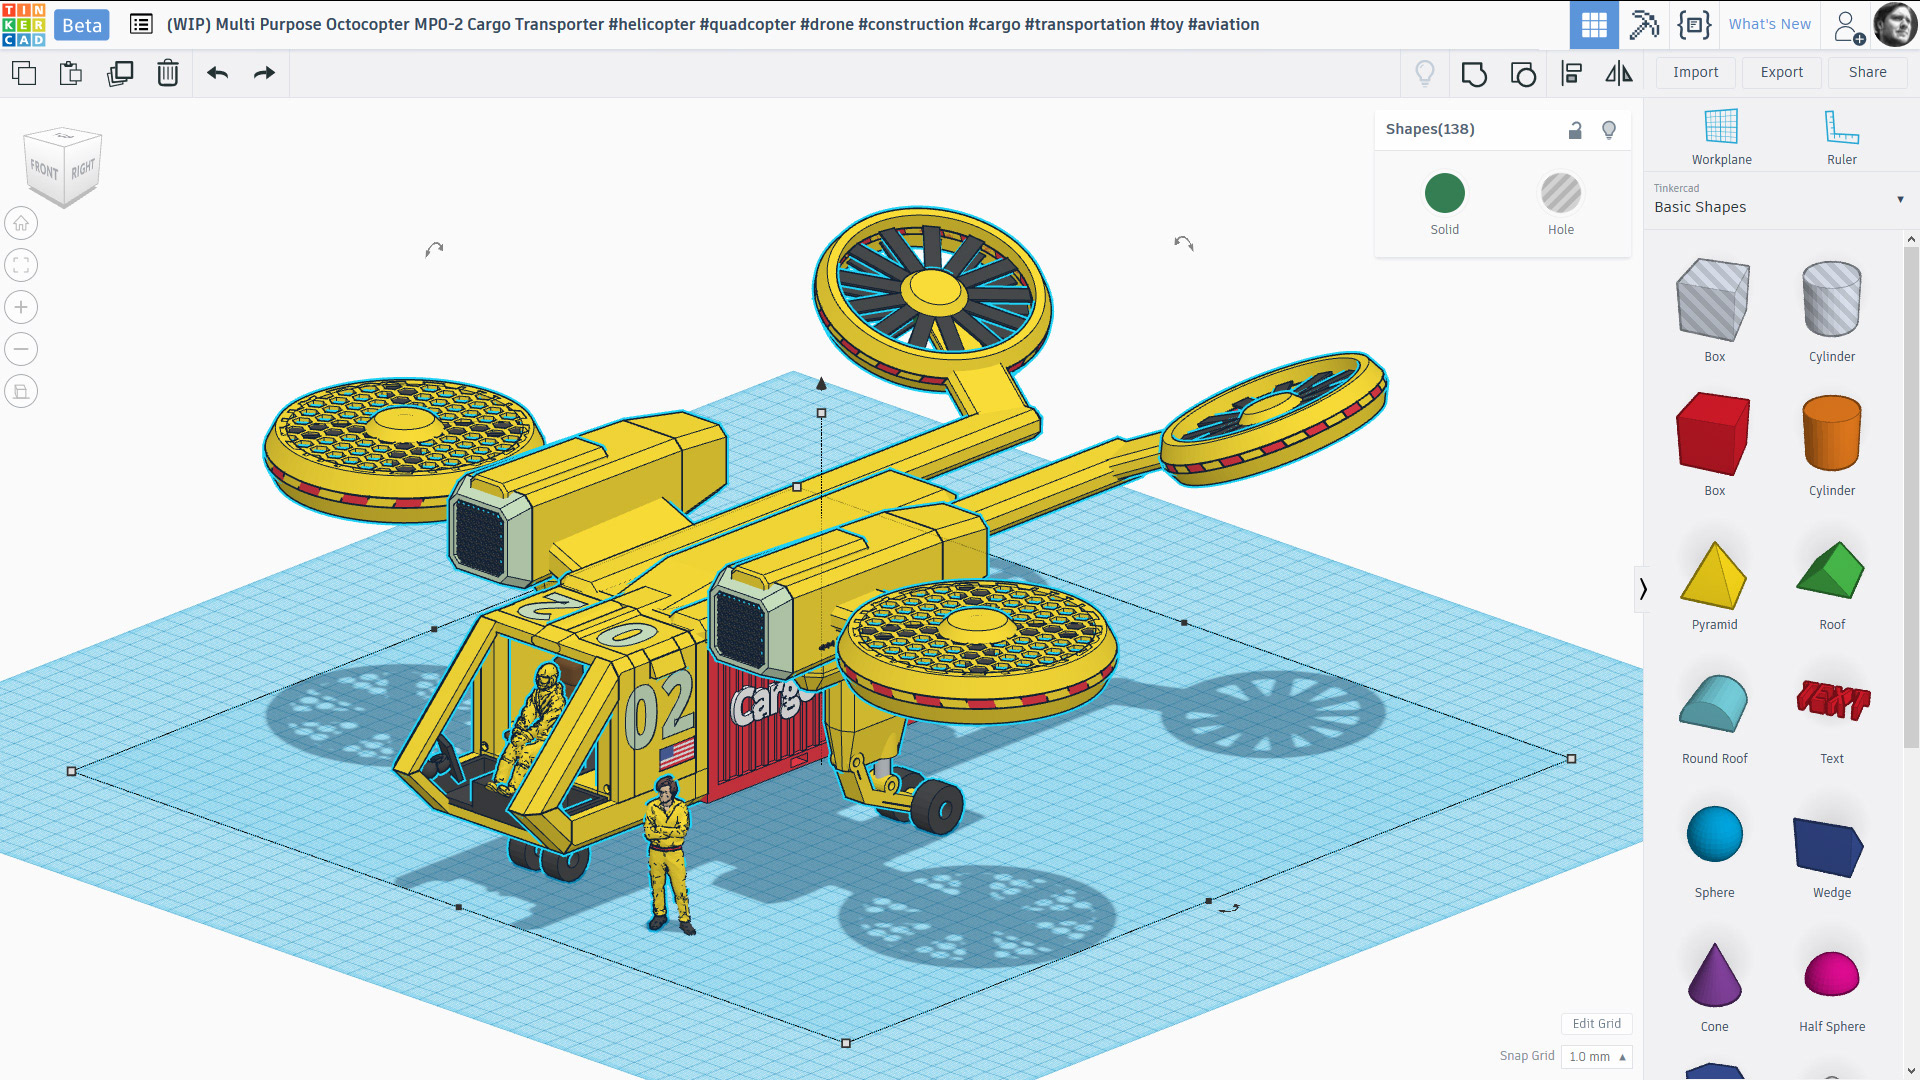Click the Duplicate icon in the toolbar
Viewport: 1920px width, 1080px height.
[x=120, y=73]
